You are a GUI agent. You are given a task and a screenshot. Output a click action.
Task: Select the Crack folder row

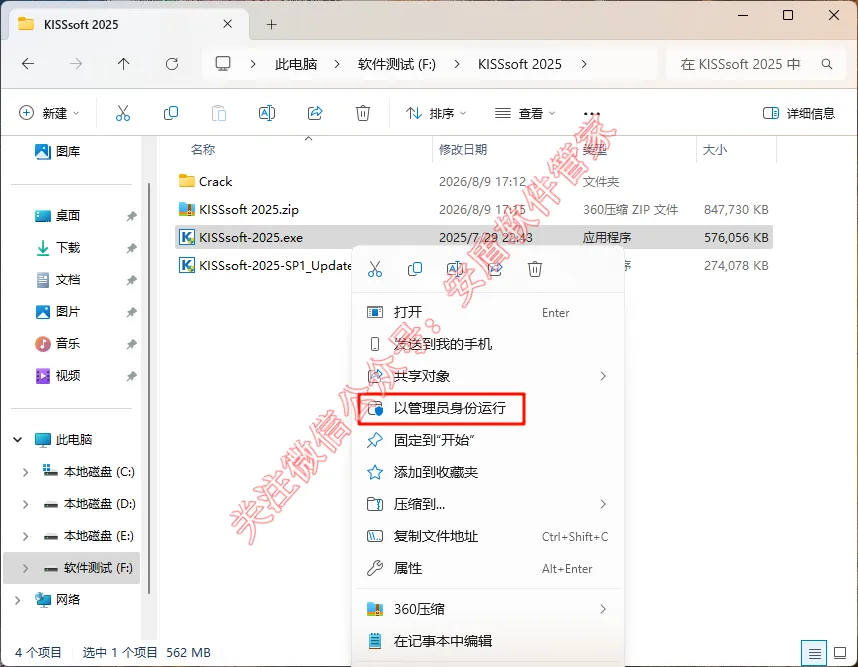click(x=474, y=182)
